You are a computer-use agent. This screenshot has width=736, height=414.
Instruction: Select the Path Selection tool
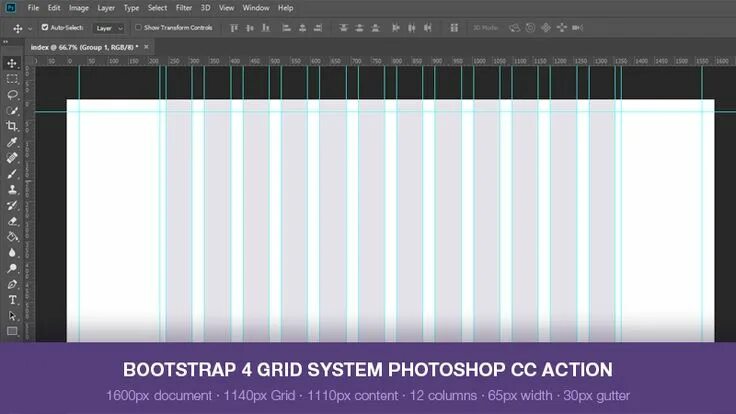pyautogui.click(x=12, y=316)
